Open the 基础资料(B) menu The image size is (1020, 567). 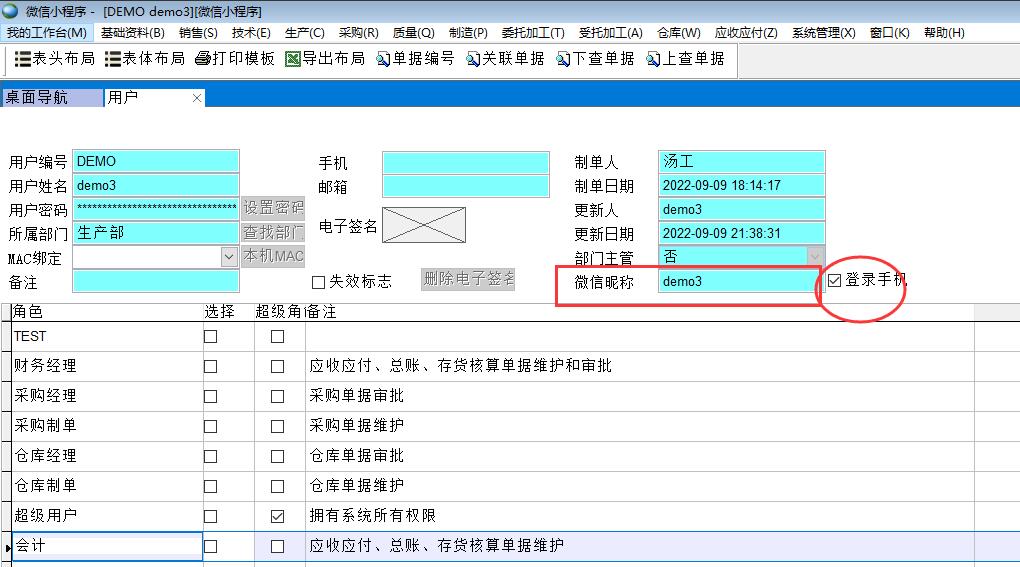click(x=132, y=33)
